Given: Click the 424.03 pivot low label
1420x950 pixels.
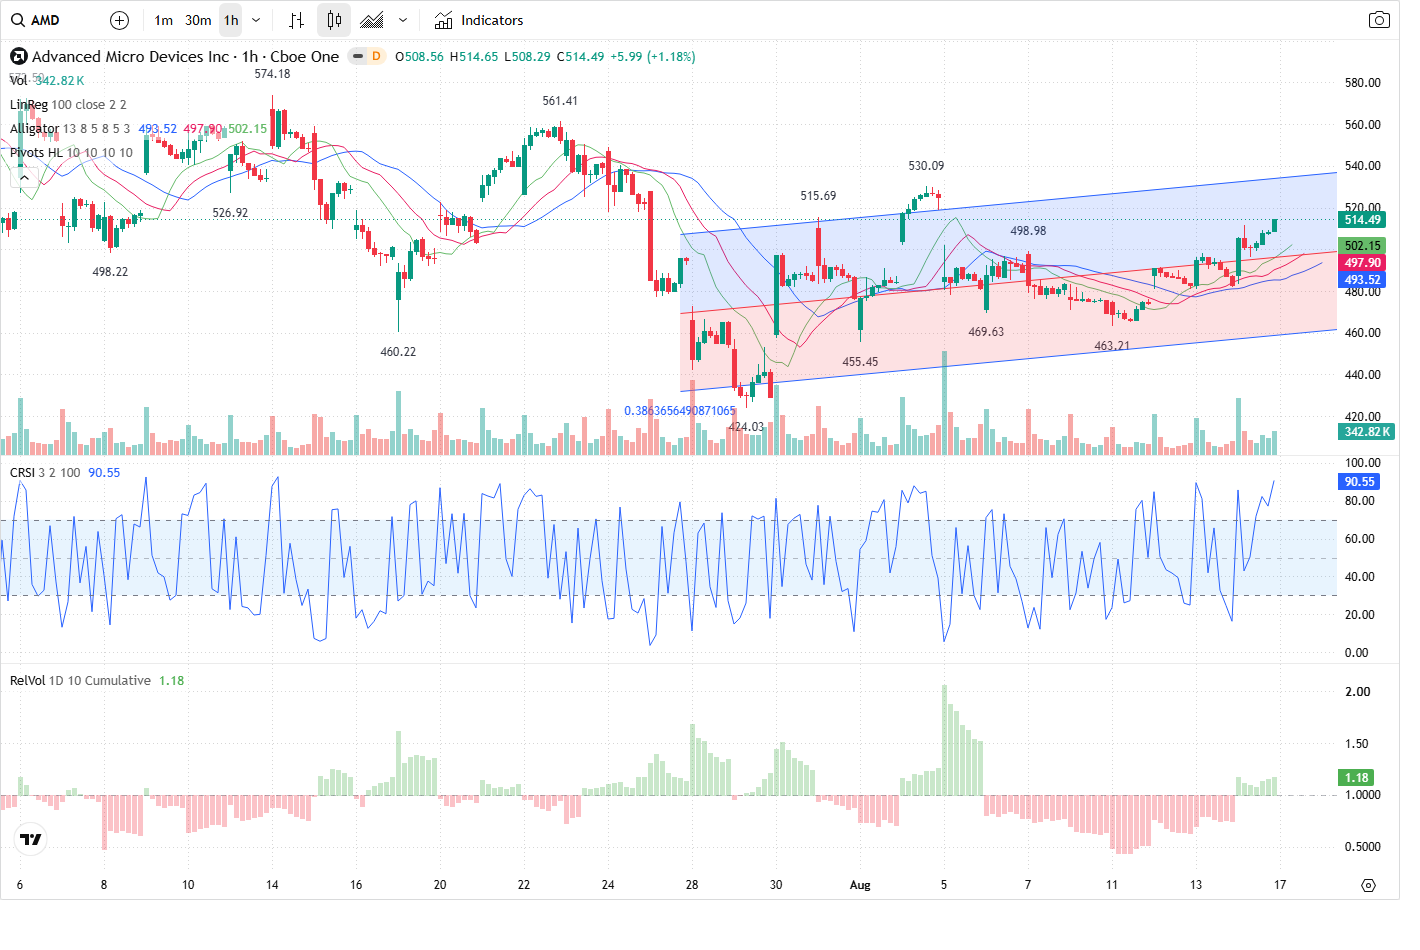Looking at the screenshot, I should tap(746, 427).
